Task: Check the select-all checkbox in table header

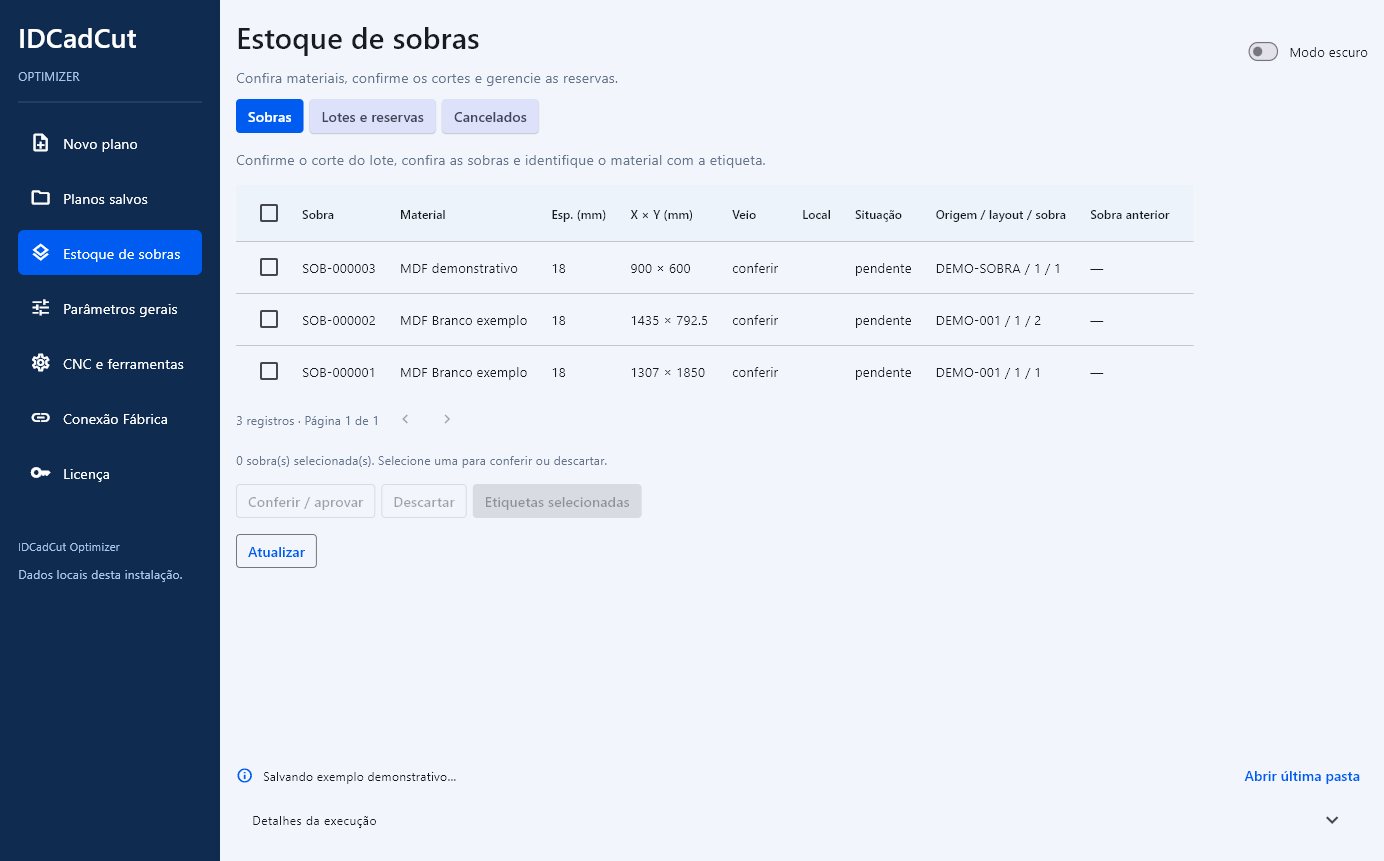Action: click(269, 213)
